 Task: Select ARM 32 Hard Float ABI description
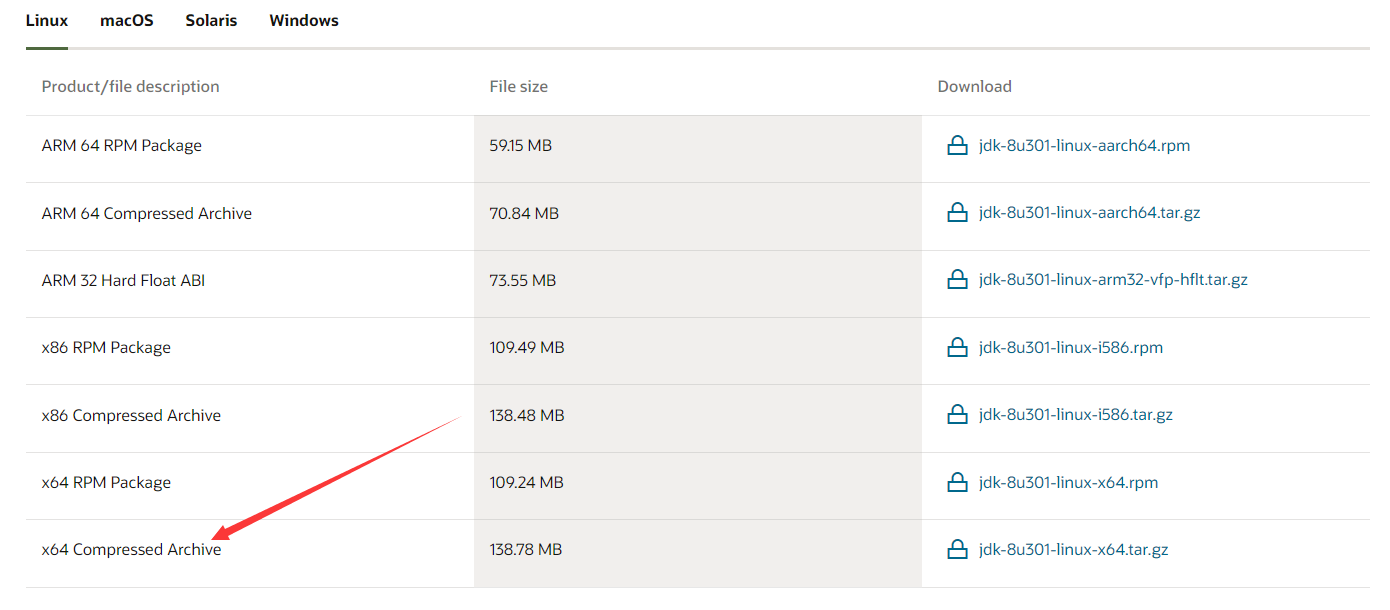pos(123,281)
